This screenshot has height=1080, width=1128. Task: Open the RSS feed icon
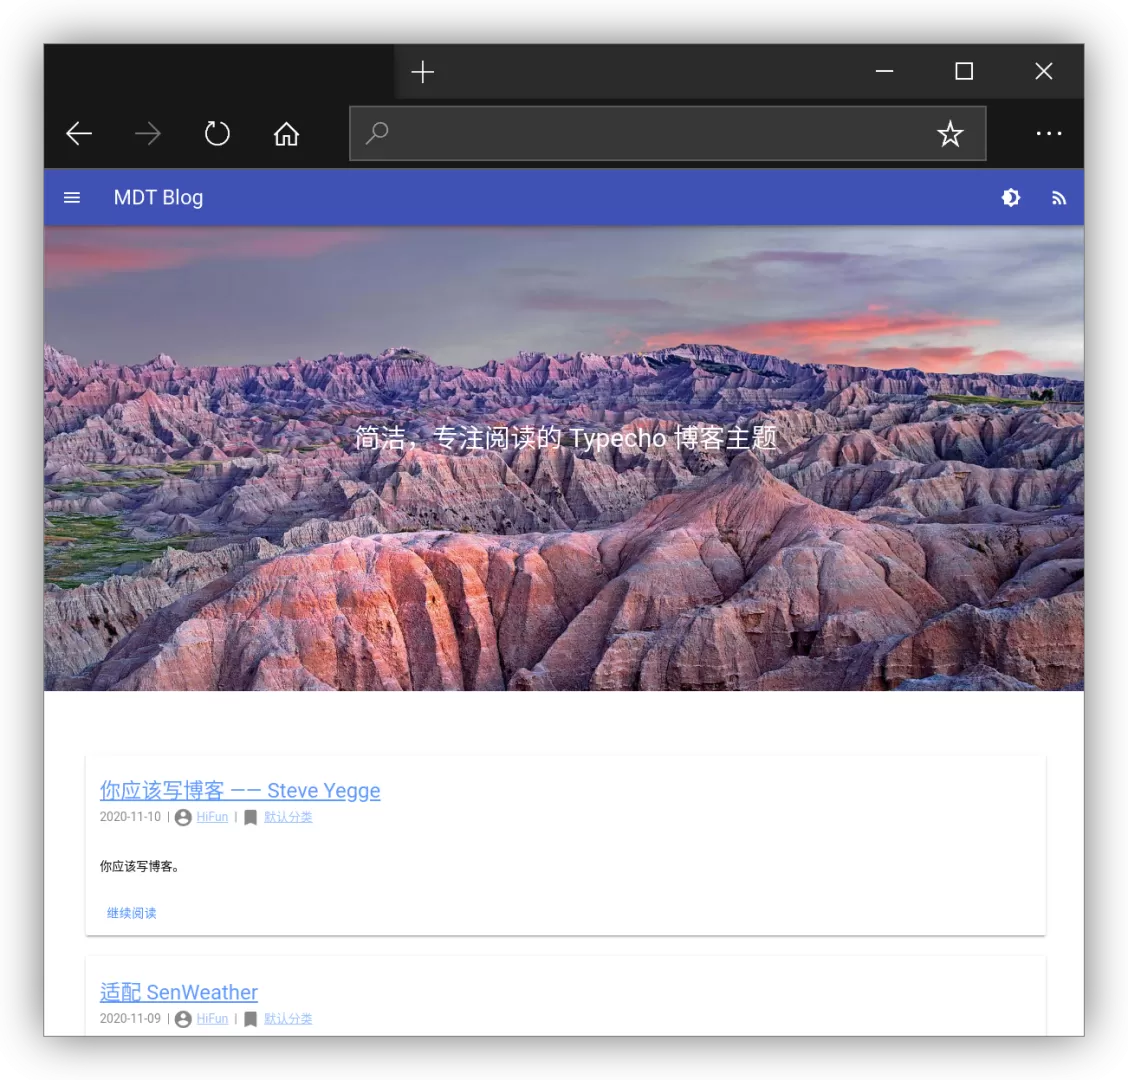[1059, 198]
